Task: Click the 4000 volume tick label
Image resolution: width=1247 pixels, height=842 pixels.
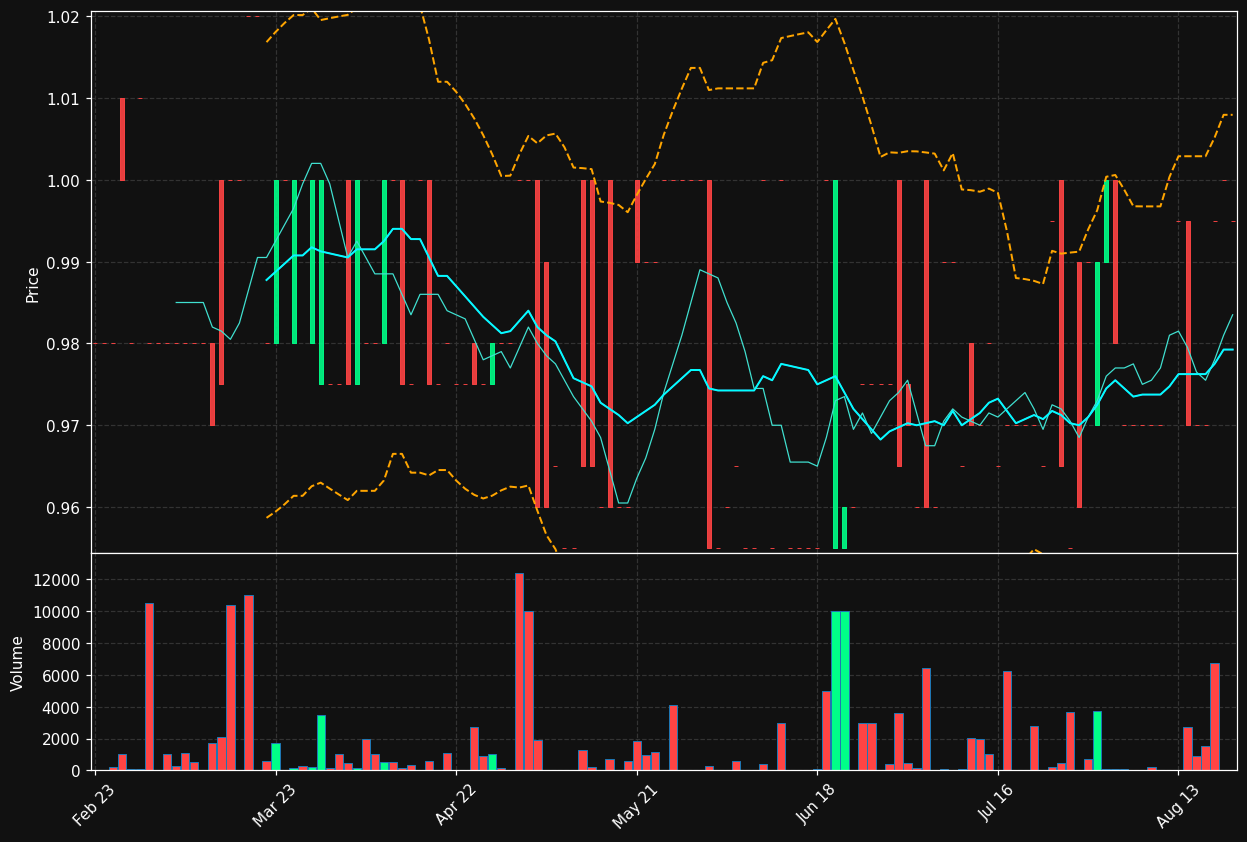Action: pos(62,708)
